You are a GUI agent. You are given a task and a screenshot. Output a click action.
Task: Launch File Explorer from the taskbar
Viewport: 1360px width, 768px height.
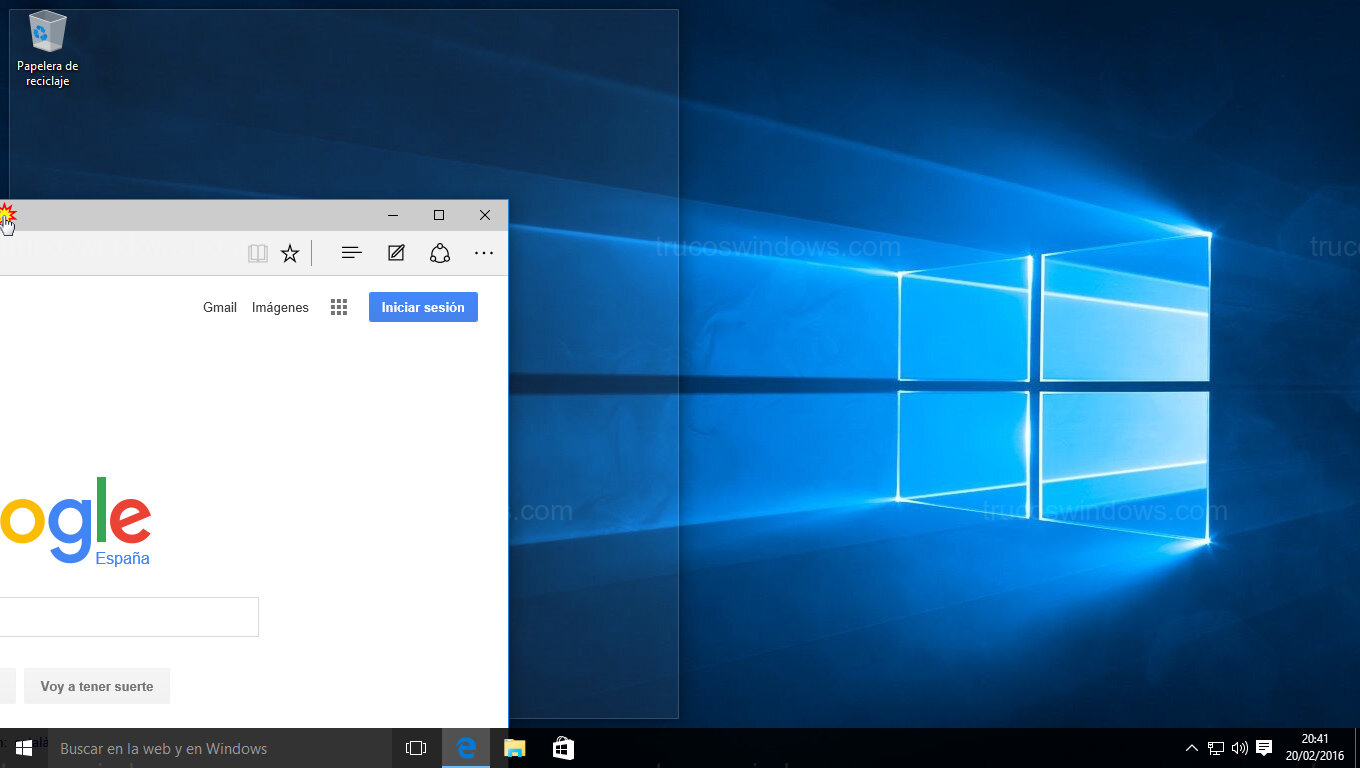pos(515,748)
